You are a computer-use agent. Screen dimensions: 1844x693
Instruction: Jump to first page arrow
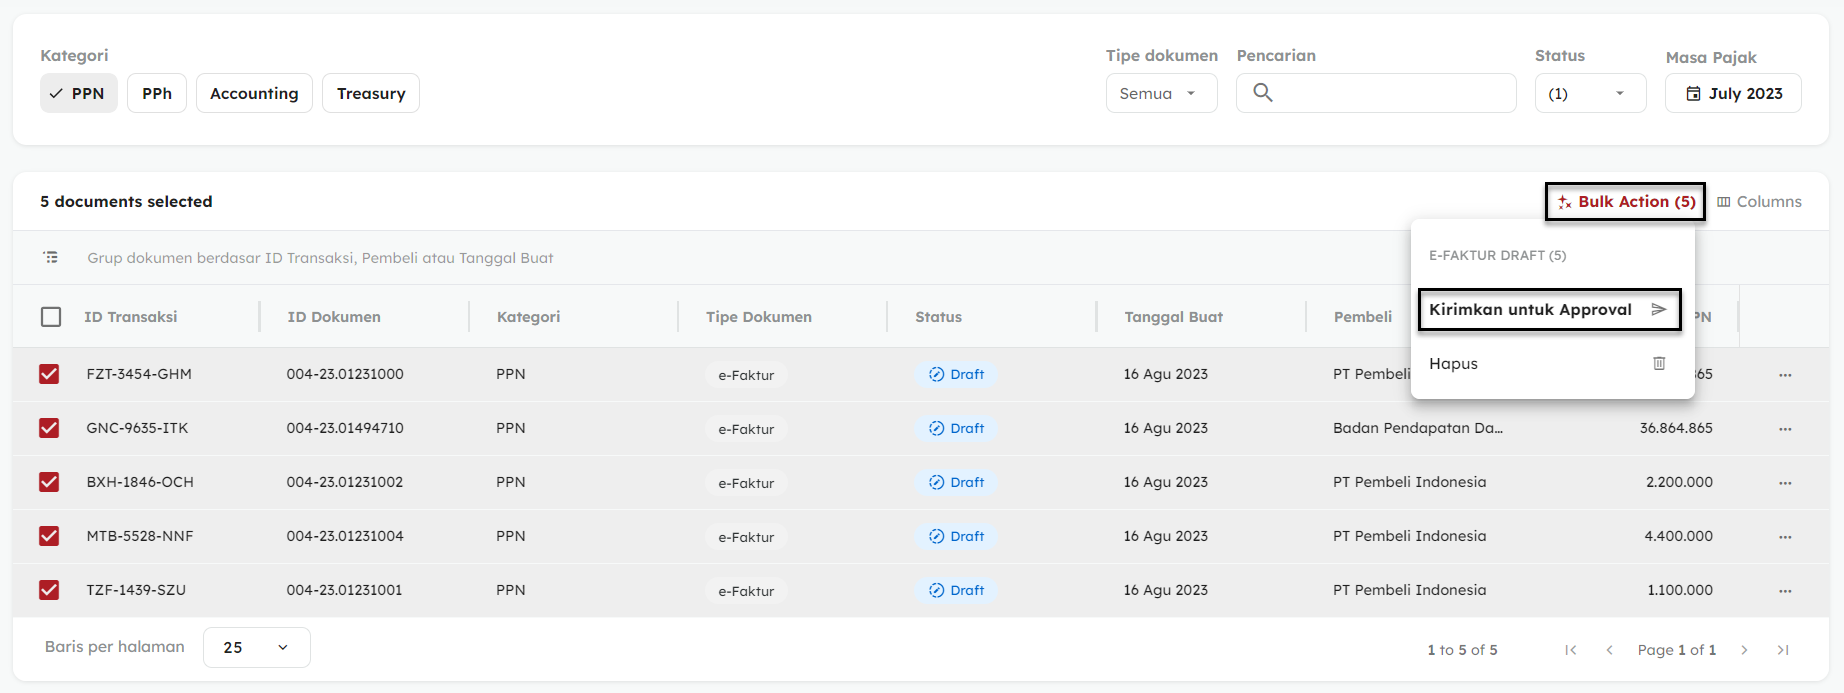[x=1571, y=650]
